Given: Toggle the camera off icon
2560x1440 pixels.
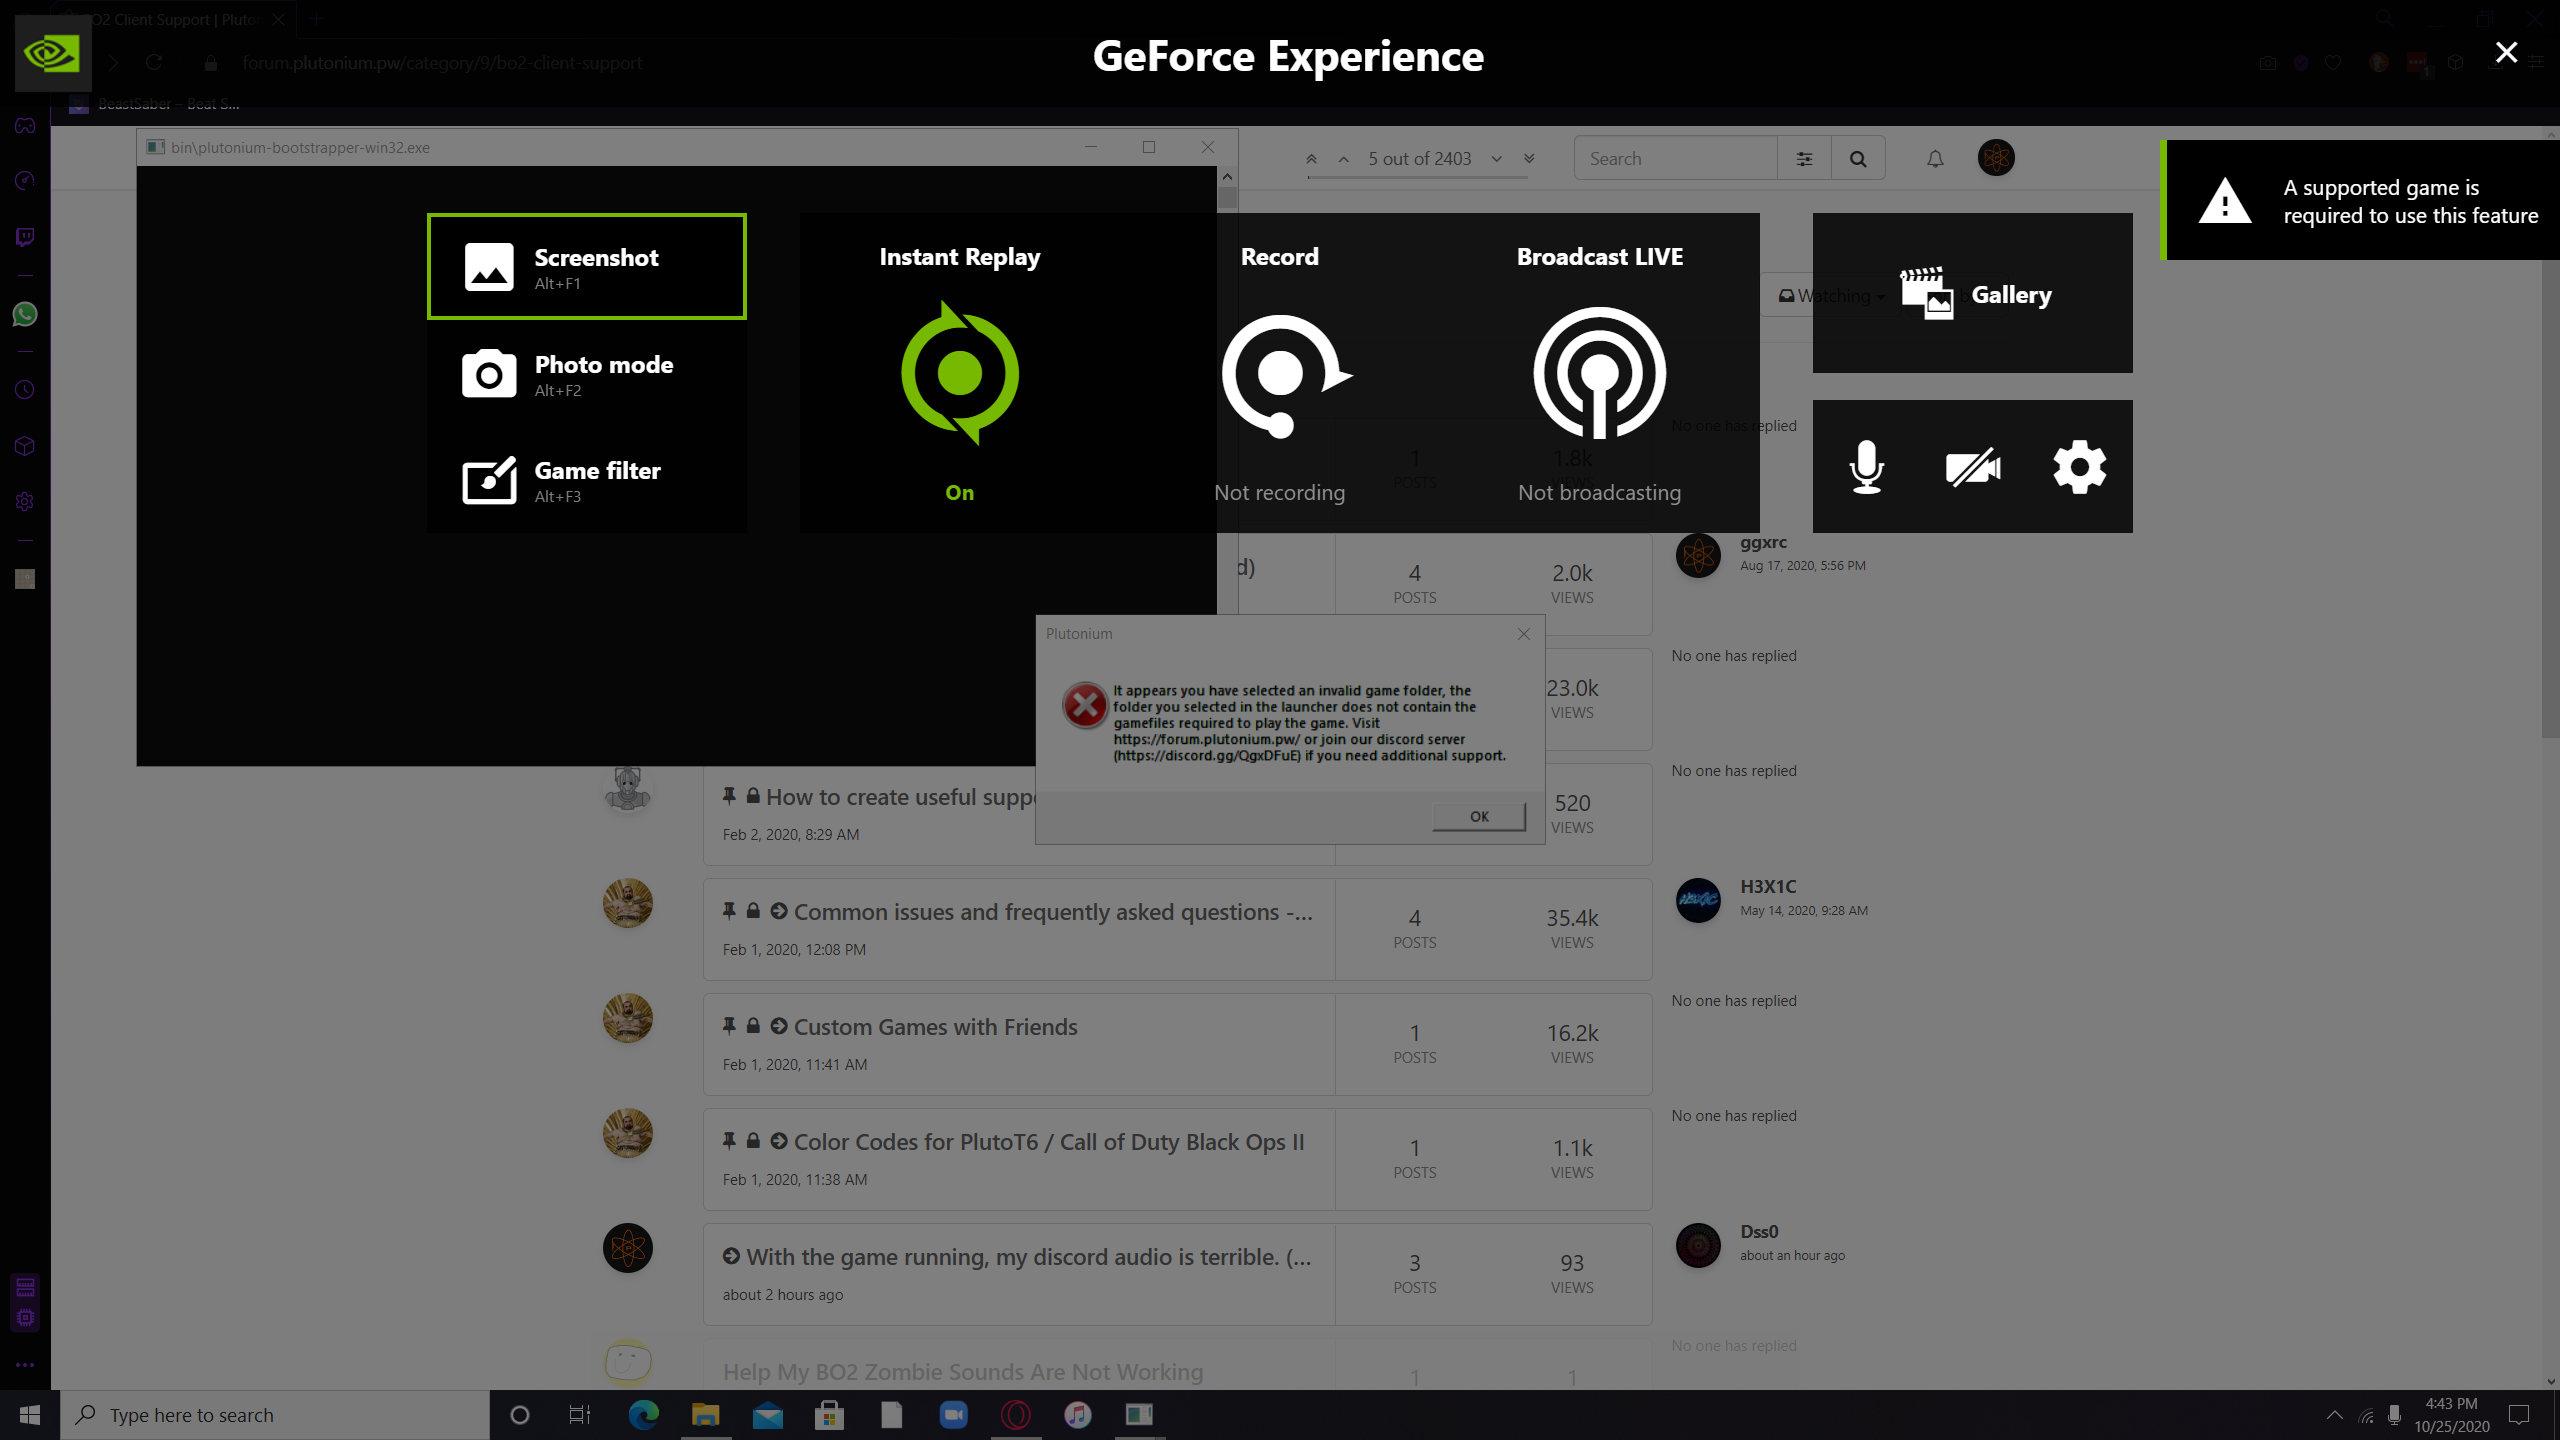Looking at the screenshot, I should (1972, 467).
